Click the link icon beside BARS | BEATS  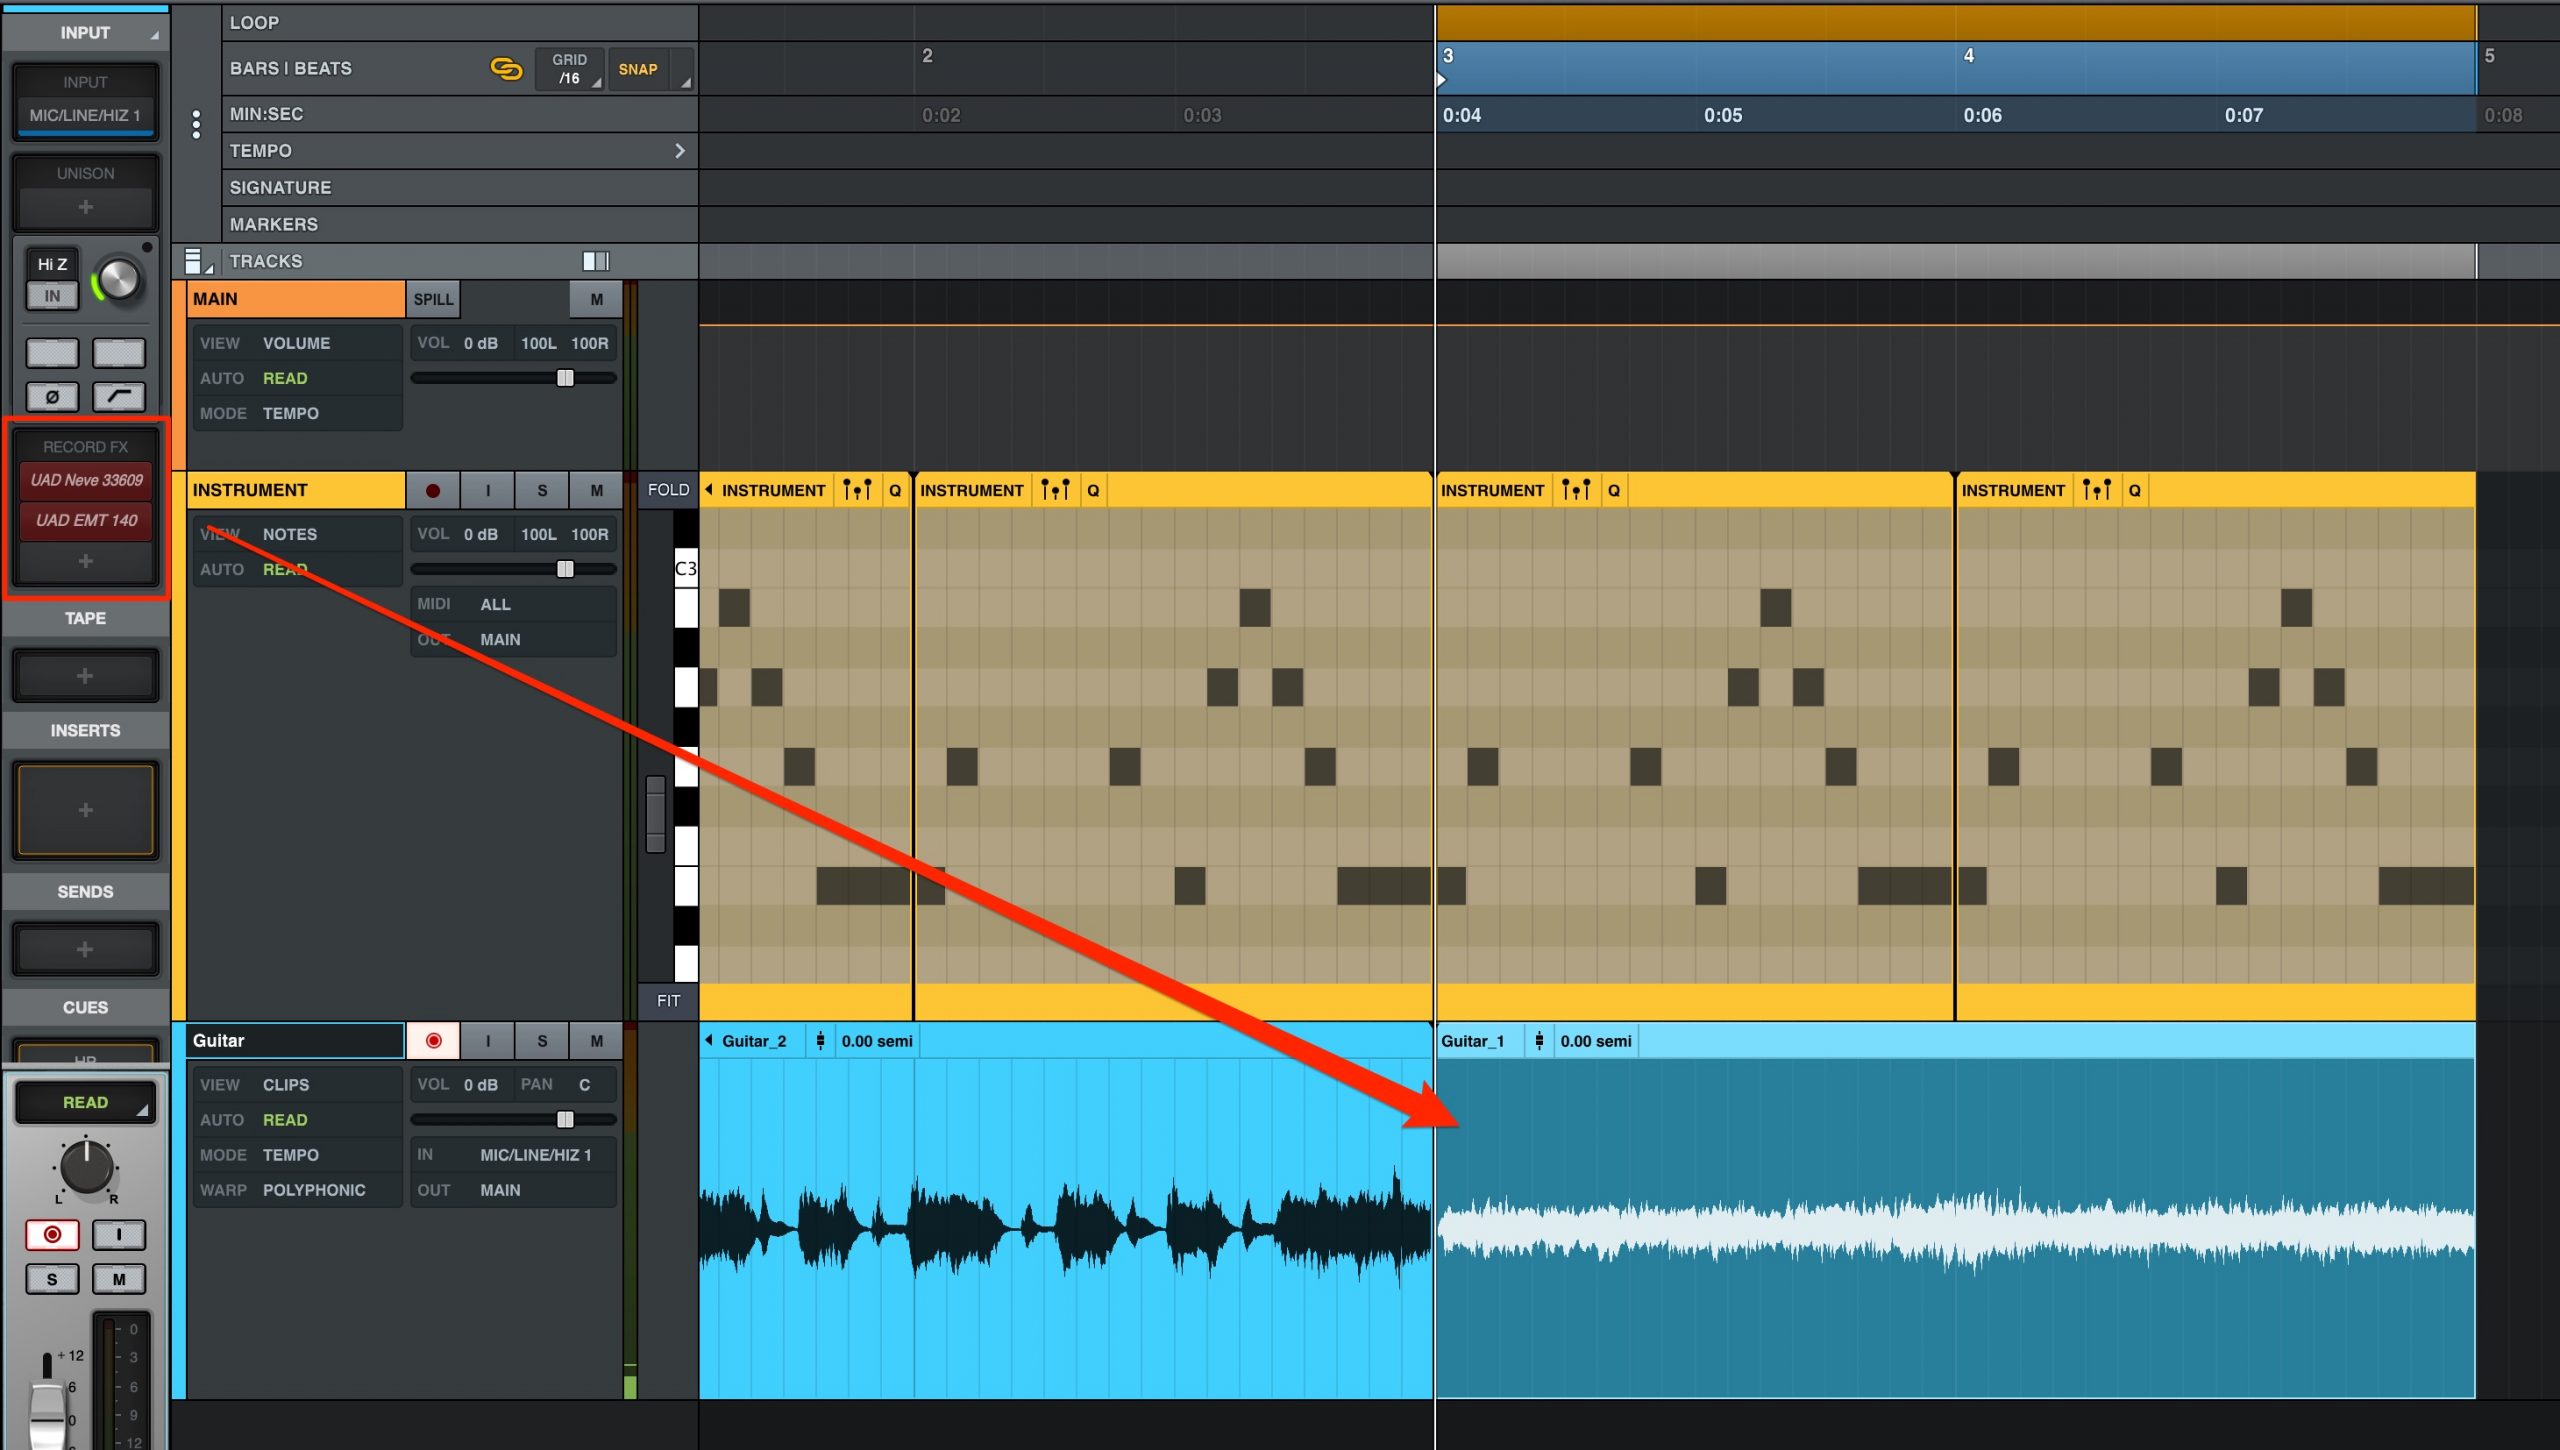(x=506, y=69)
